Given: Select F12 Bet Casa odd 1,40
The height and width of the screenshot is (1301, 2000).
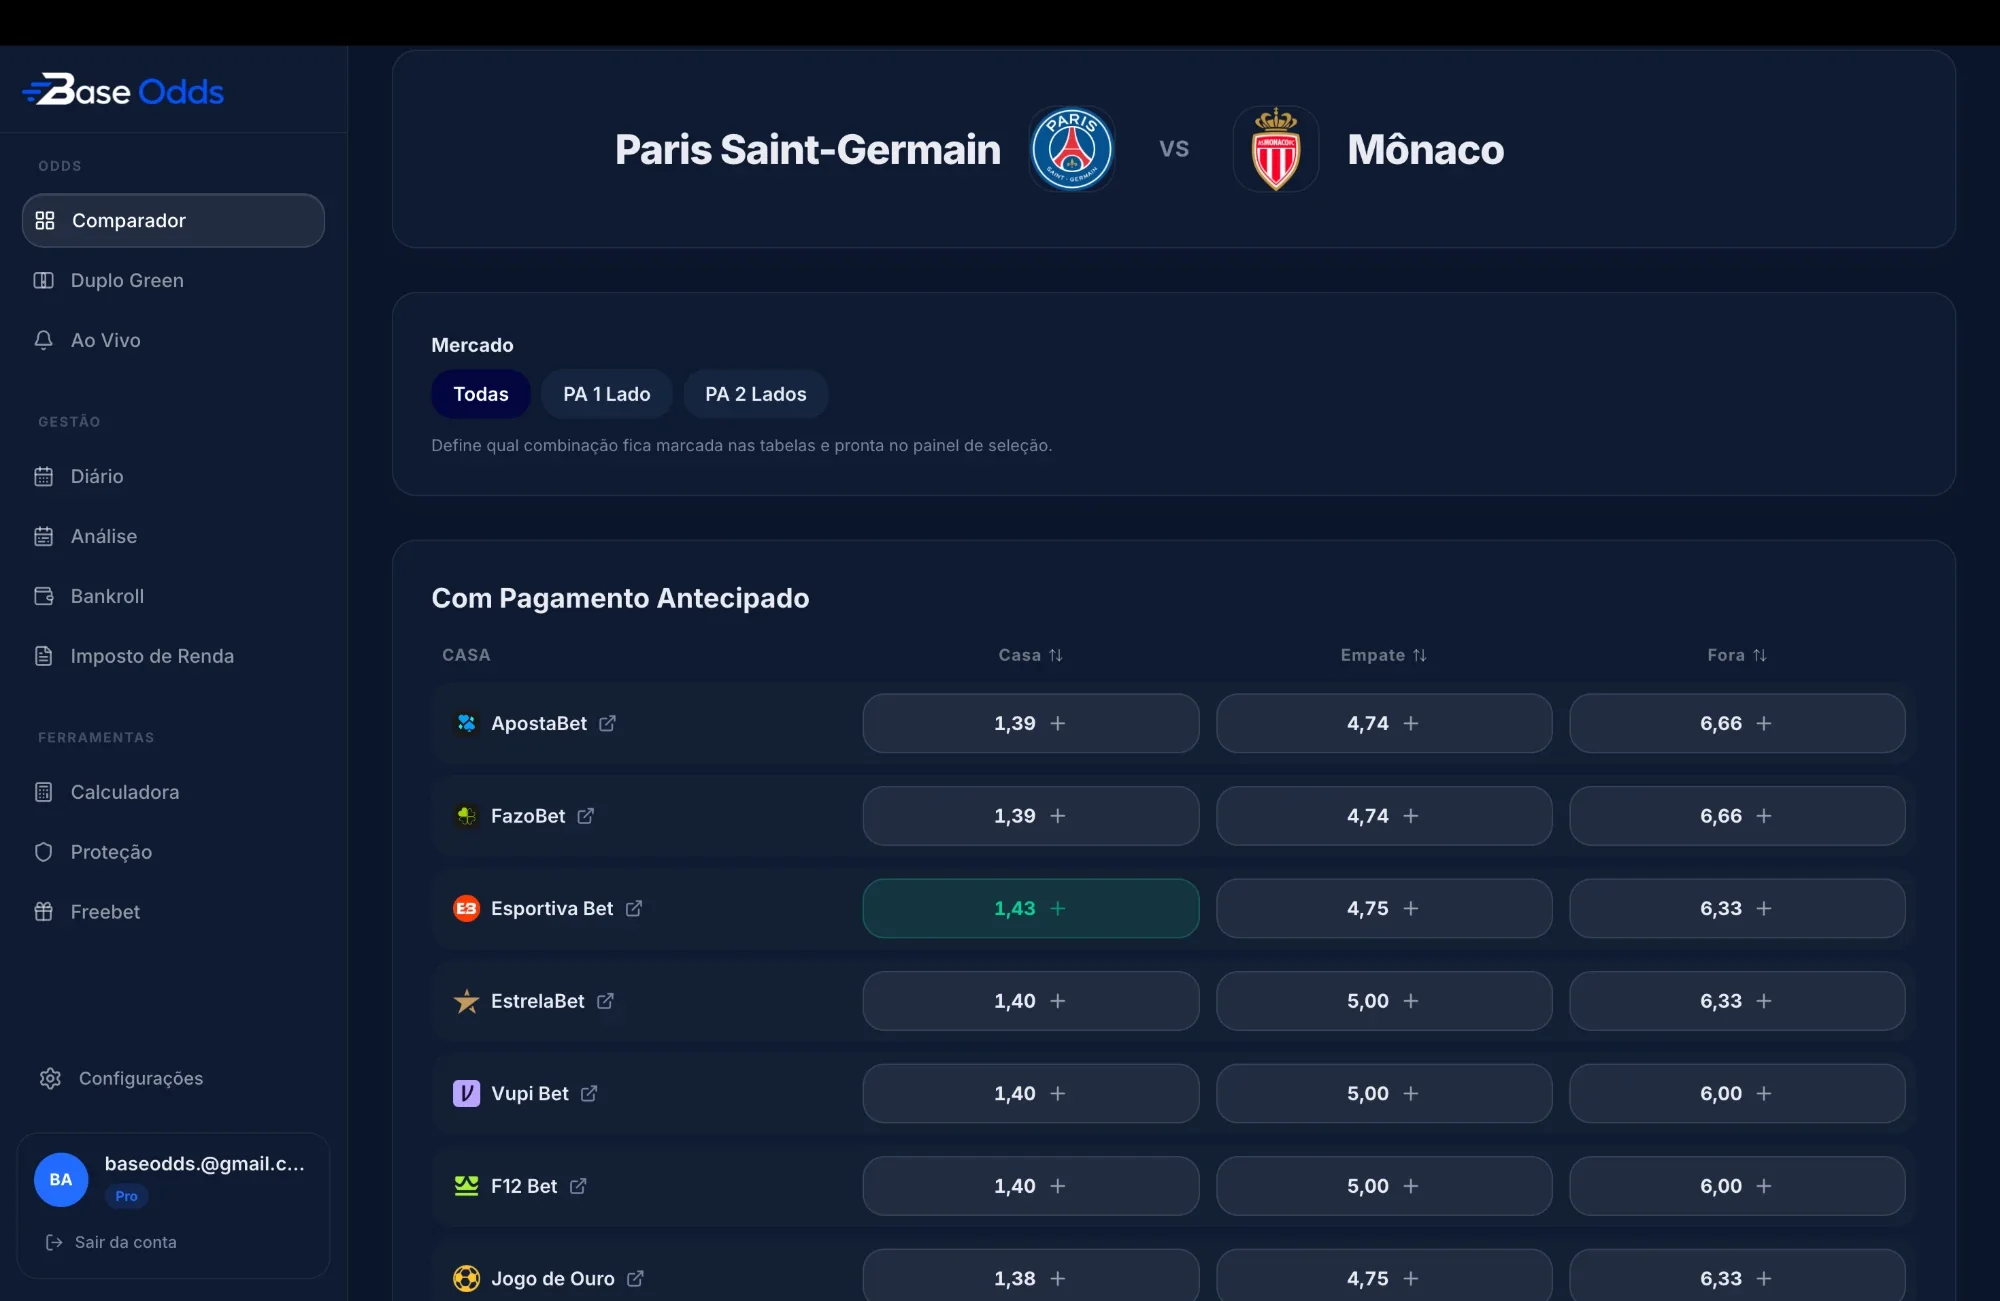Looking at the screenshot, I should coord(1031,1186).
